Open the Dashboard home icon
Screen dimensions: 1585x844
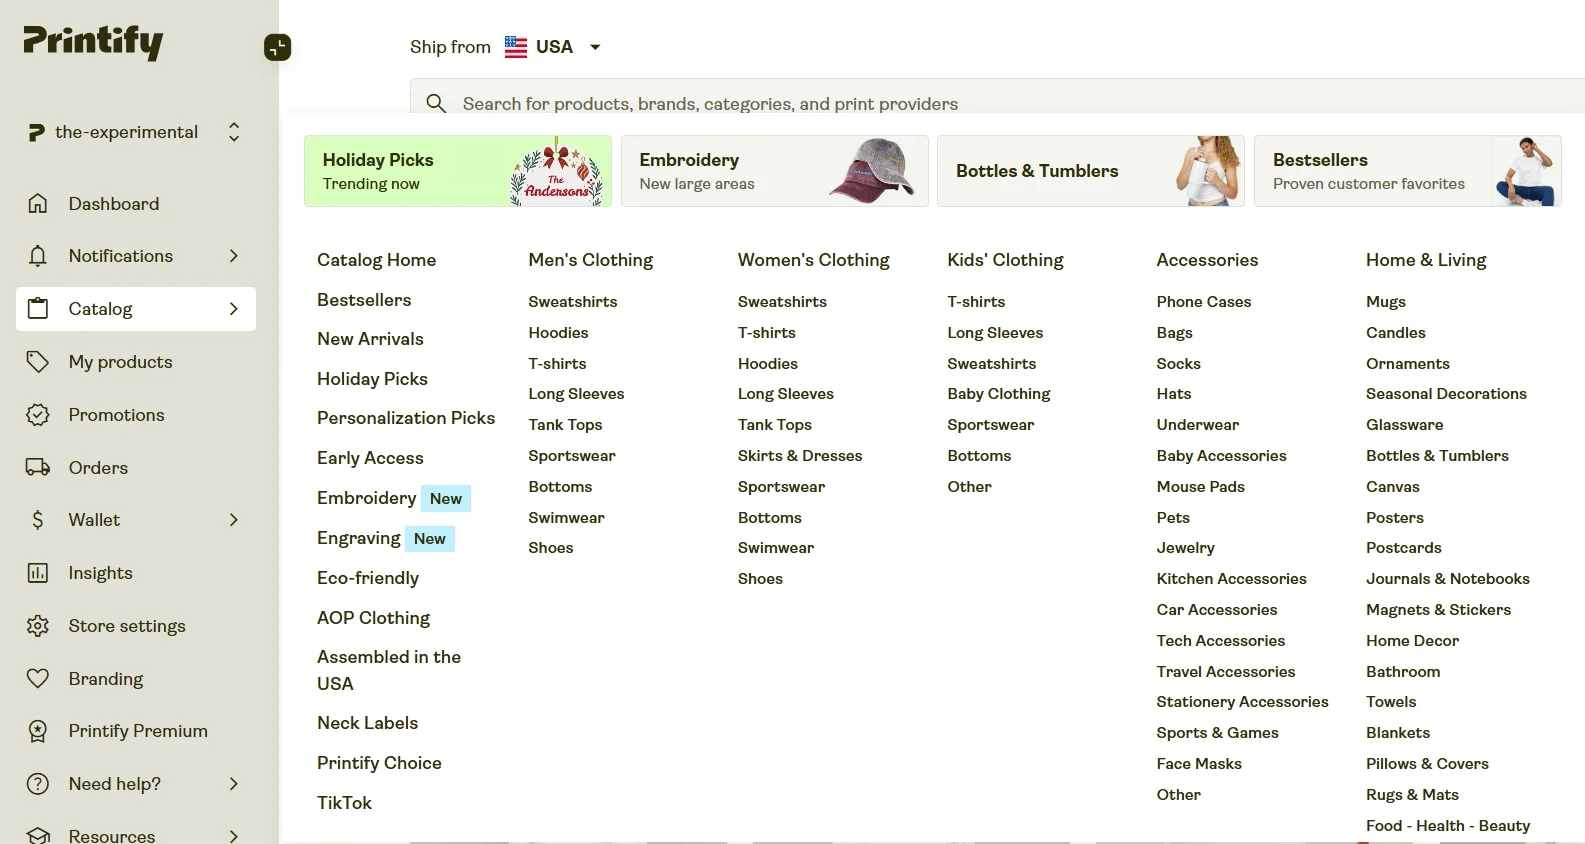37,203
